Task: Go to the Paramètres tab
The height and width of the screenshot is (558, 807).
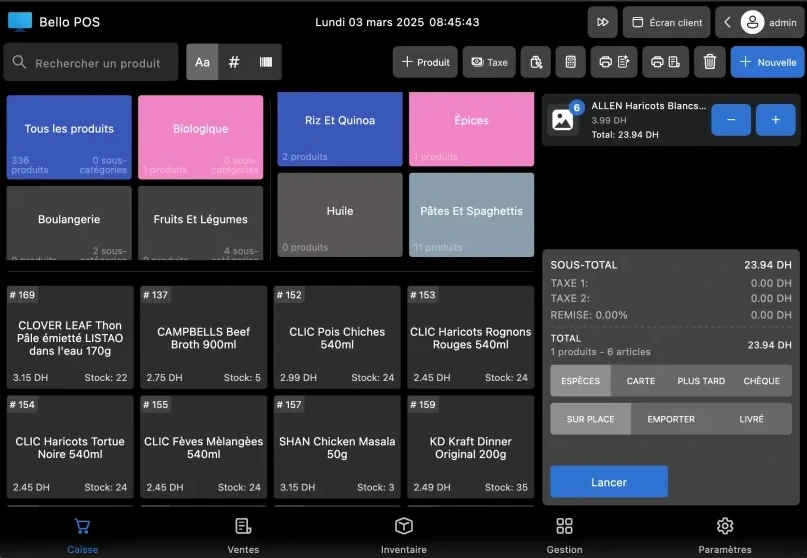Action: click(725, 535)
